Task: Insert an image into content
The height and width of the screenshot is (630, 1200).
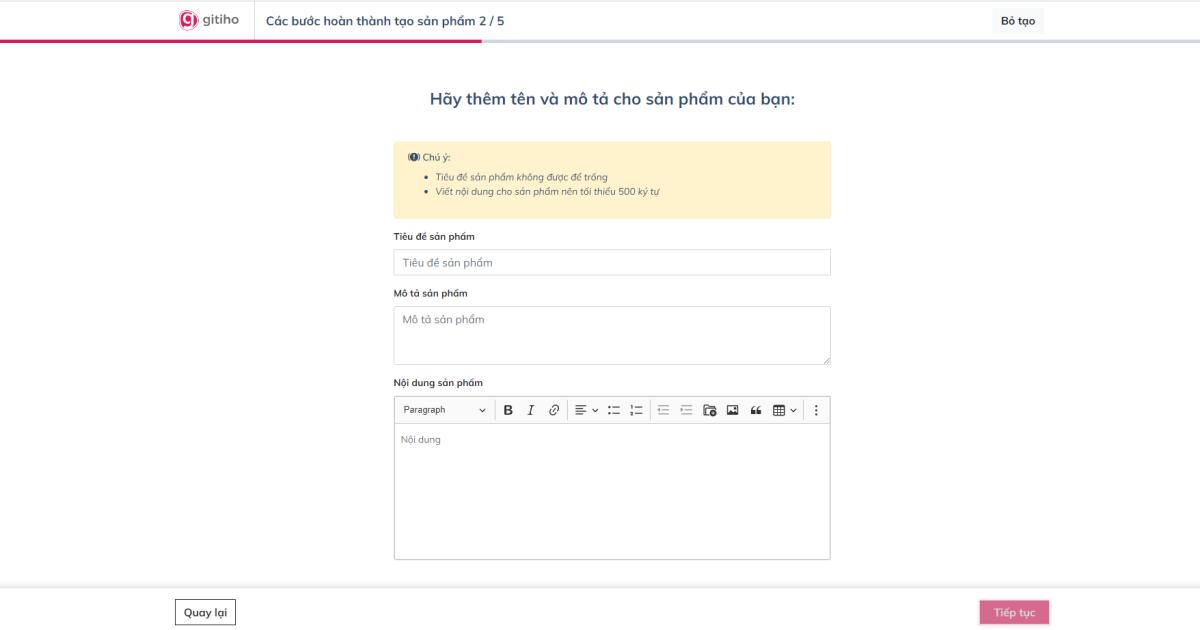Action: click(x=732, y=410)
